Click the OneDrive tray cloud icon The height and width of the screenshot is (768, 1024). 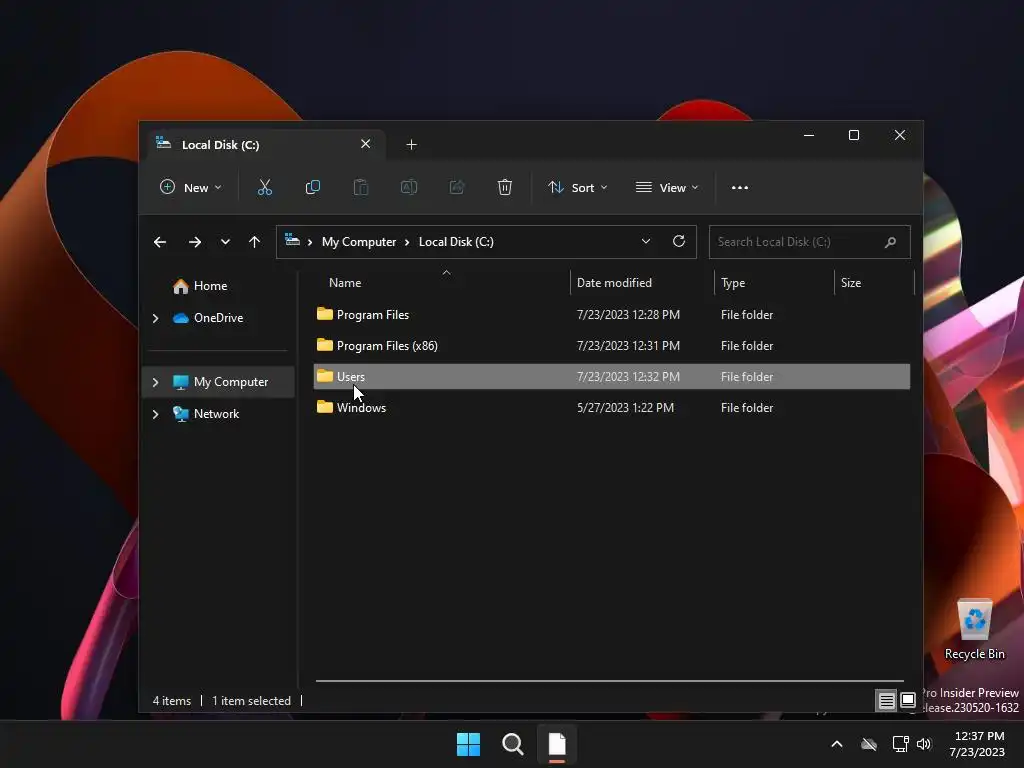869,744
